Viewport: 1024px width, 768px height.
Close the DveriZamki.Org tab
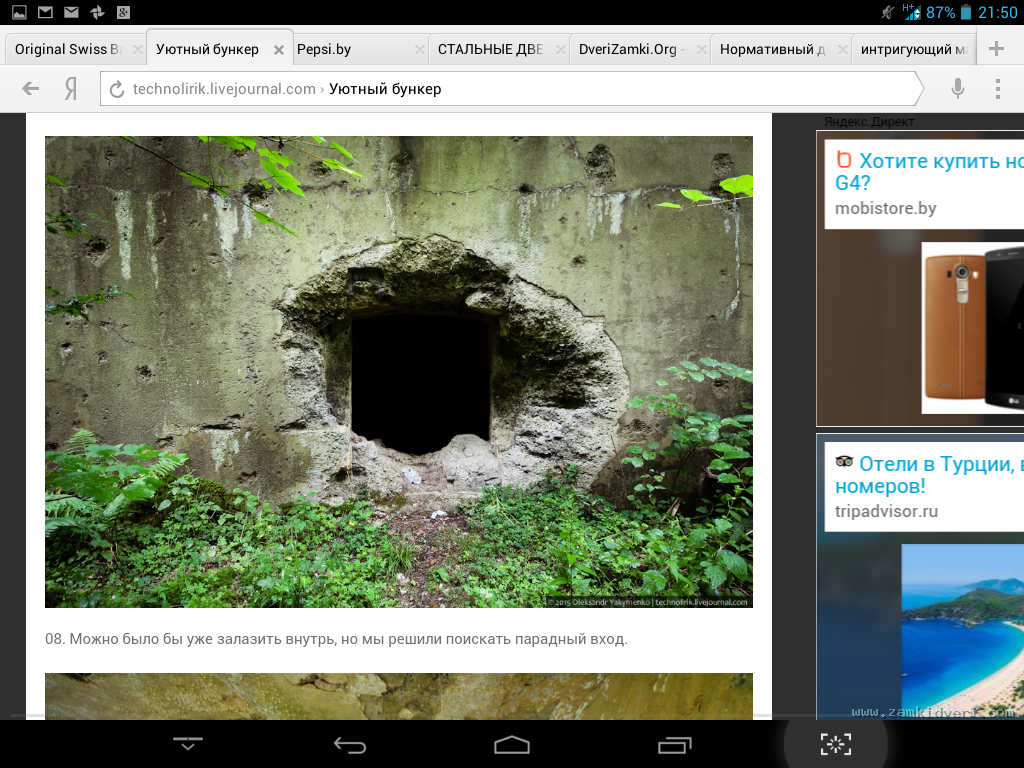[x=701, y=50]
